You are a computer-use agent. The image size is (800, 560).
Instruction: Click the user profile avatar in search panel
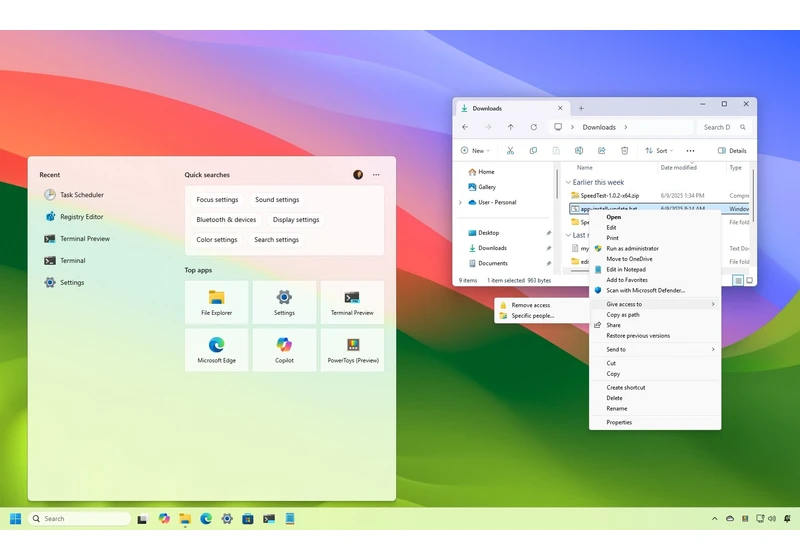coord(358,175)
